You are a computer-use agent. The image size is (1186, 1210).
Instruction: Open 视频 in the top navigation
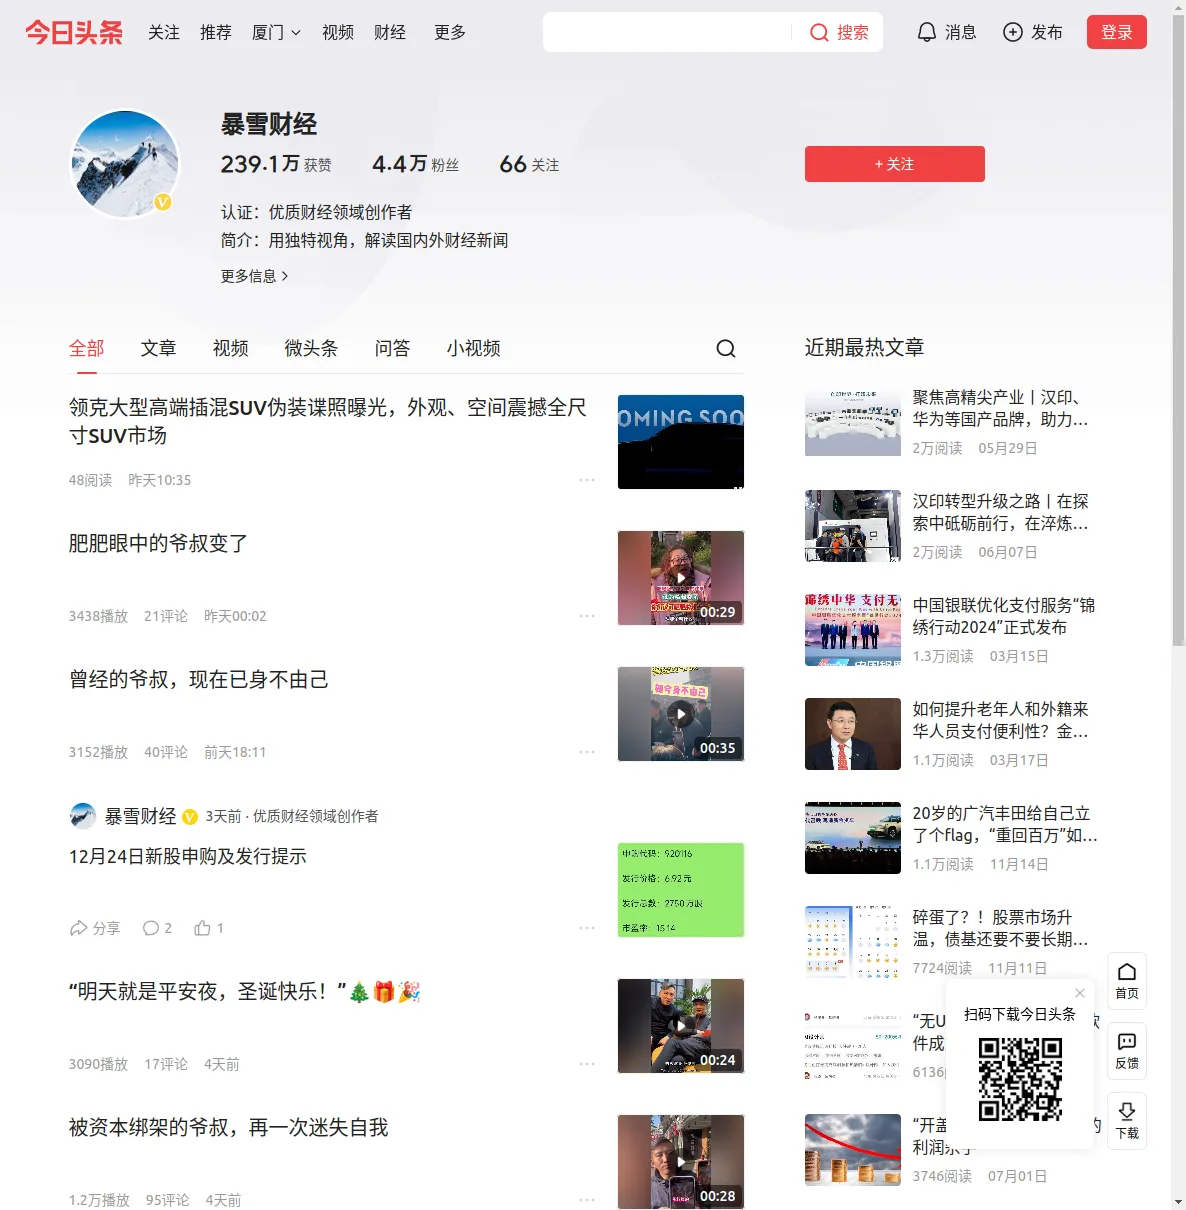click(x=338, y=32)
